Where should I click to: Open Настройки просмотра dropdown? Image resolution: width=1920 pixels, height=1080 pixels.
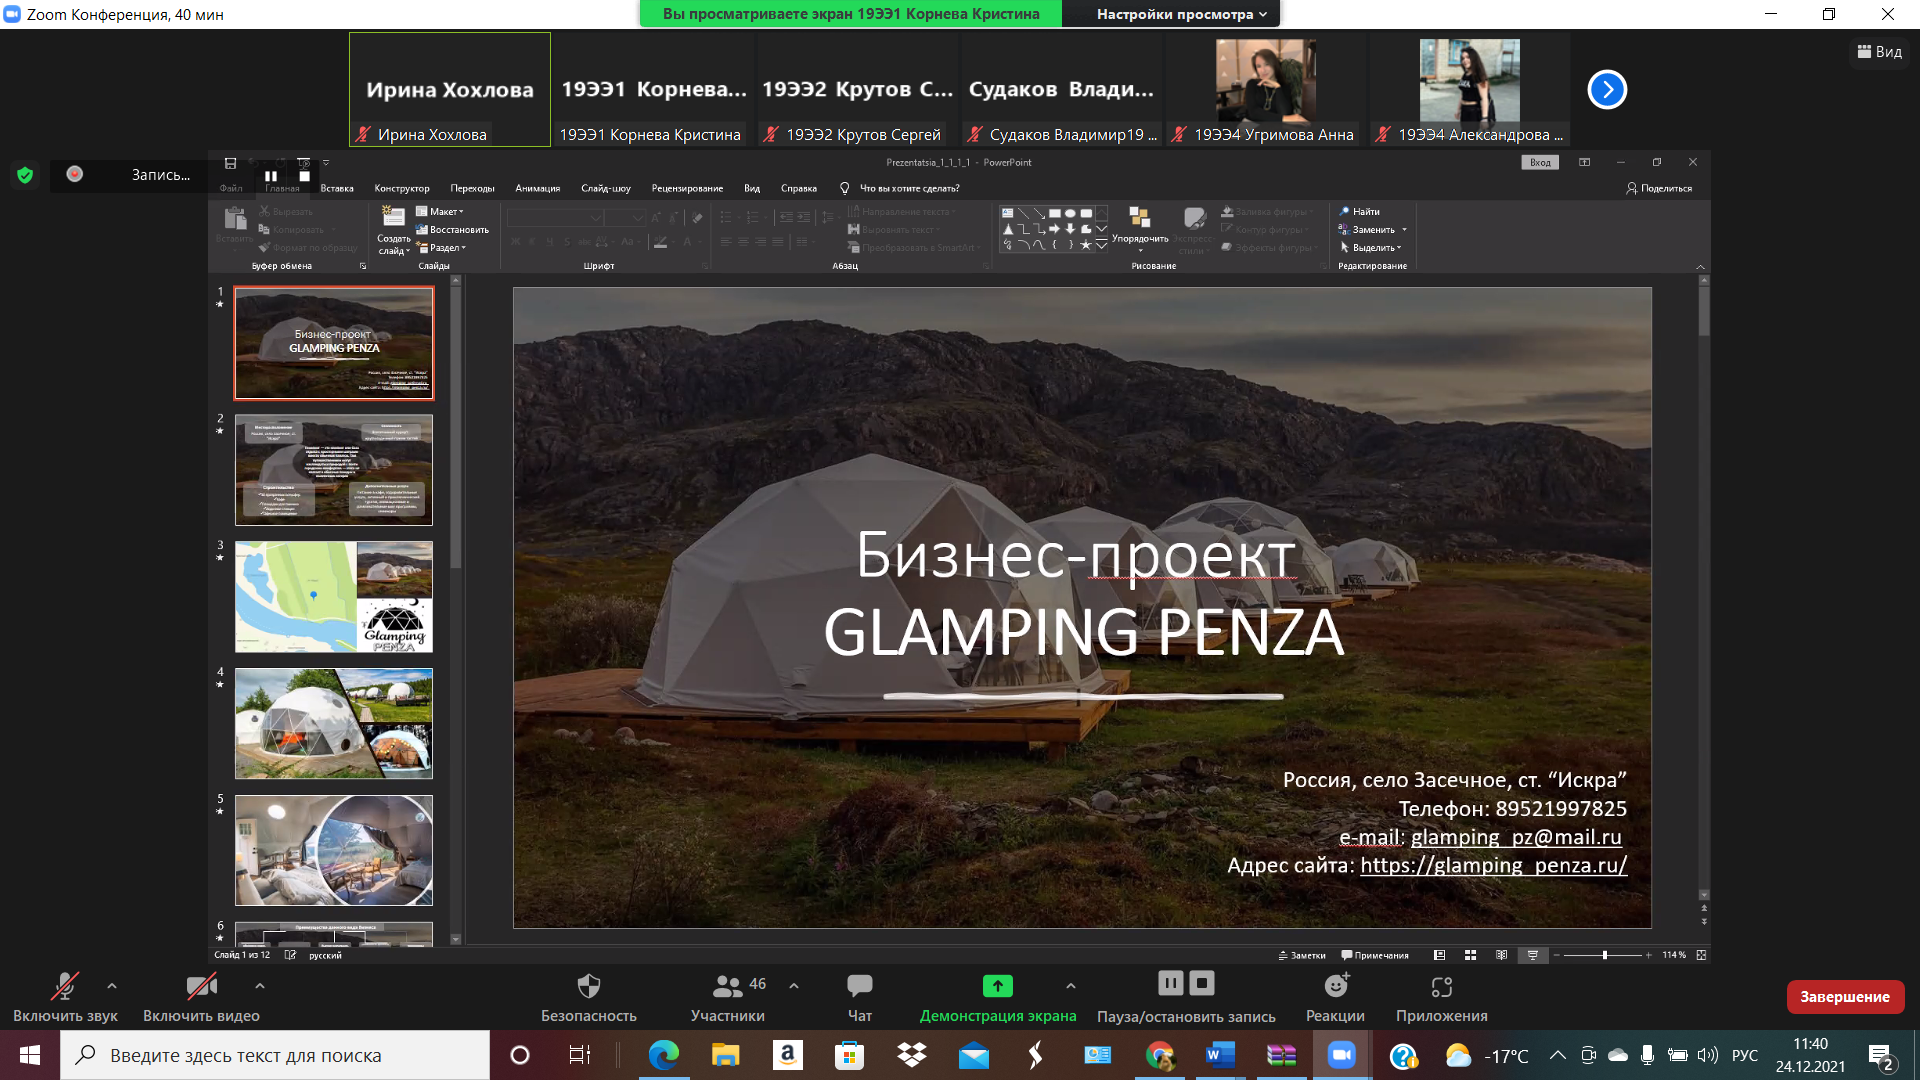(x=1181, y=14)
